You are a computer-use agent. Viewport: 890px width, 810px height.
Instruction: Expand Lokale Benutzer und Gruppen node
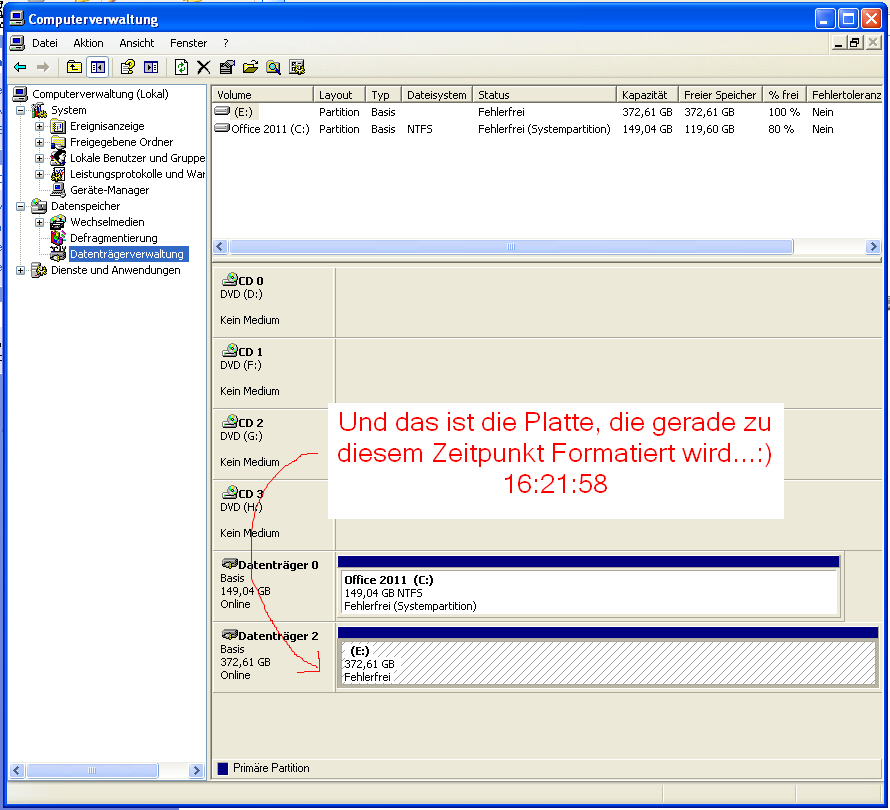39,158
